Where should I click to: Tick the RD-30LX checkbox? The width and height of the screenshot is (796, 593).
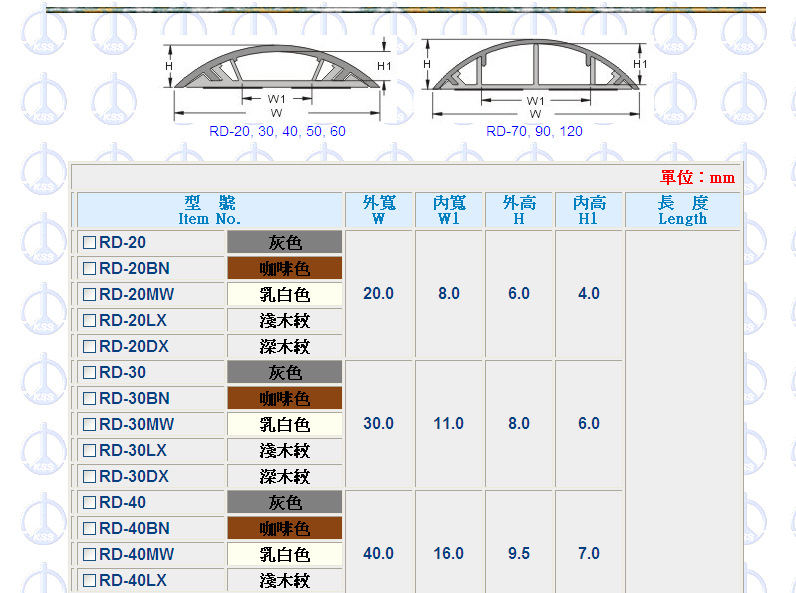coord(89,450)
